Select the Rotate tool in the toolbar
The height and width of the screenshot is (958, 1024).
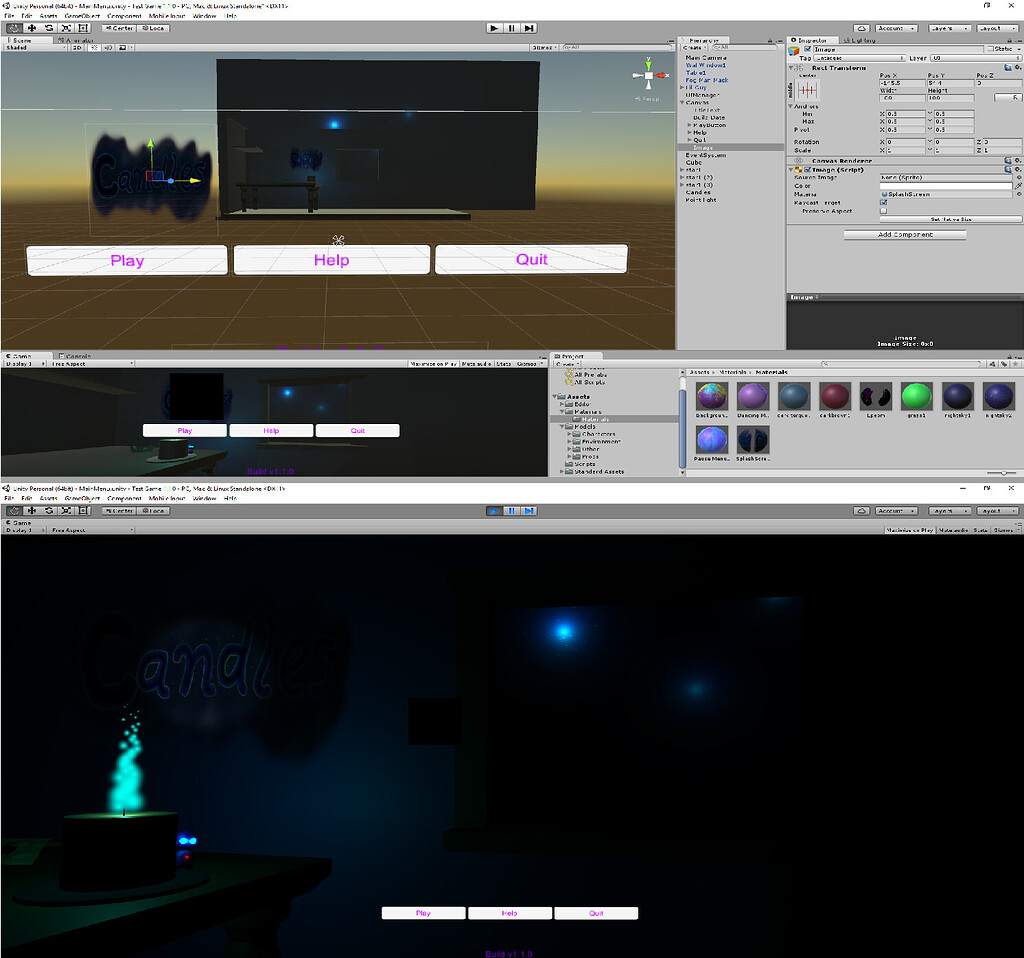(49, 28)
